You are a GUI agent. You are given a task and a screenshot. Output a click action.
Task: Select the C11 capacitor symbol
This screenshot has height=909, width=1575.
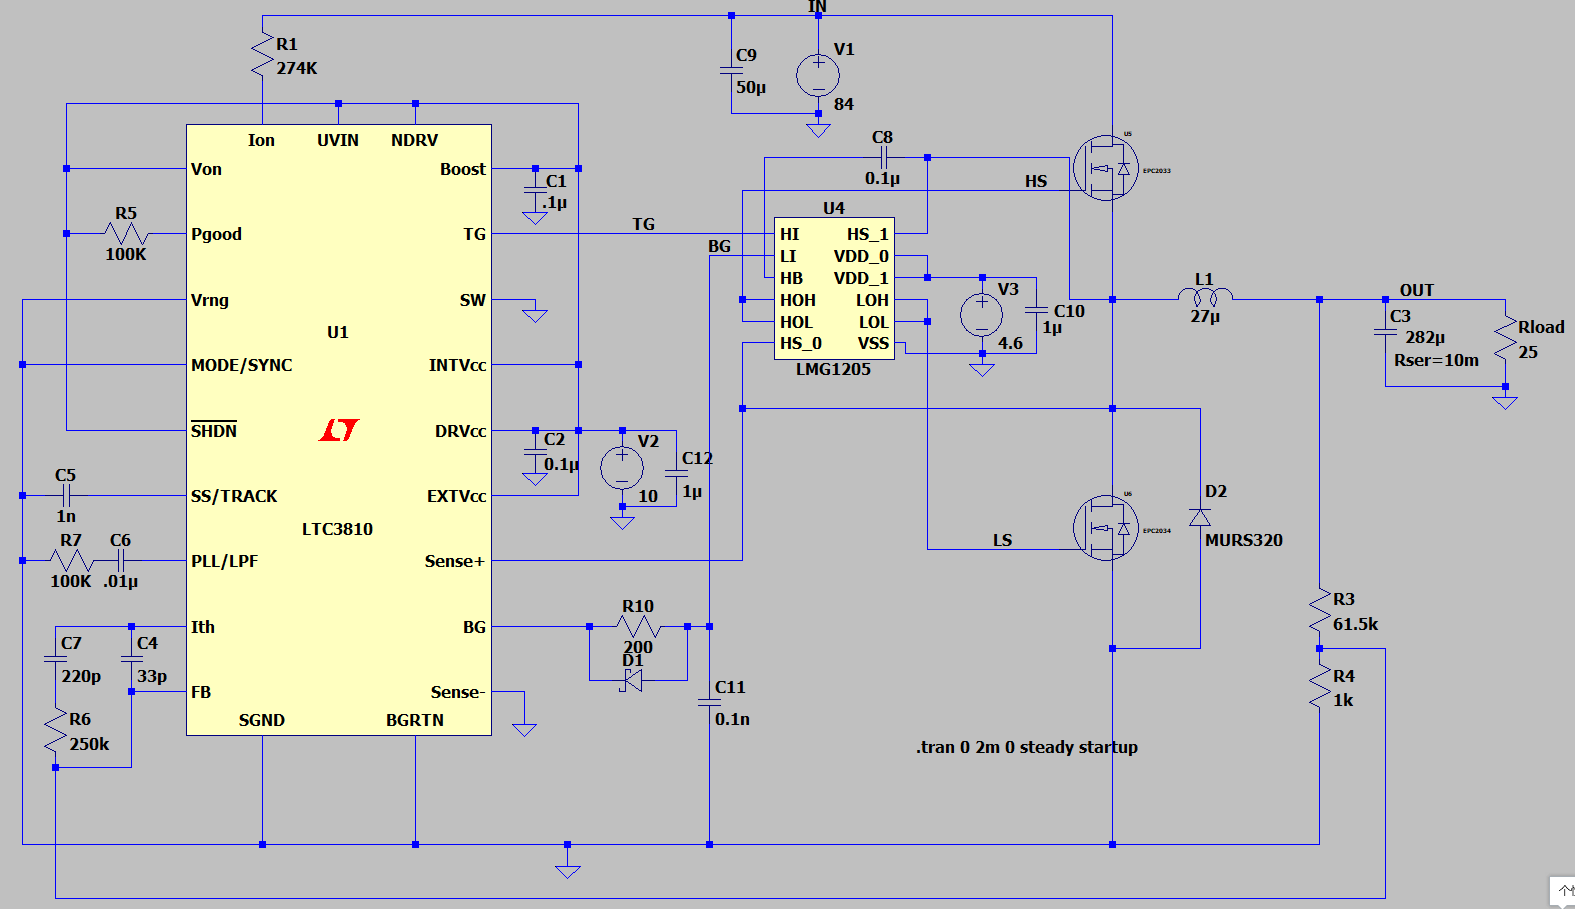[x=709, y=702]
